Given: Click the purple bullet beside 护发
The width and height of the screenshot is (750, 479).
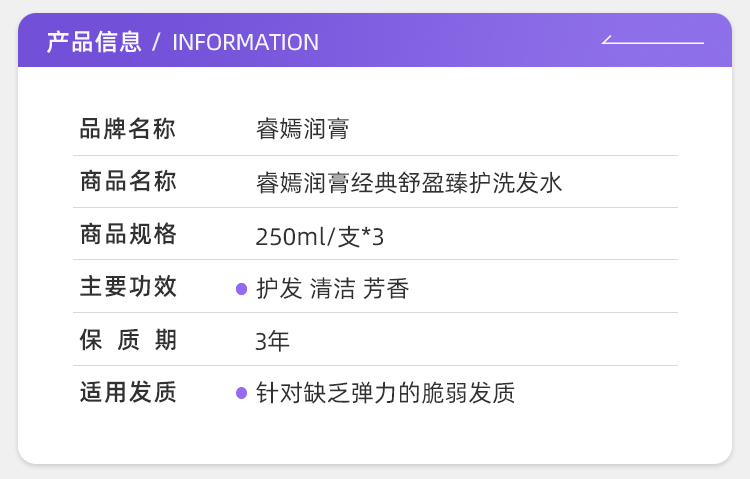Looking at the screenshot, I should 241,289.
